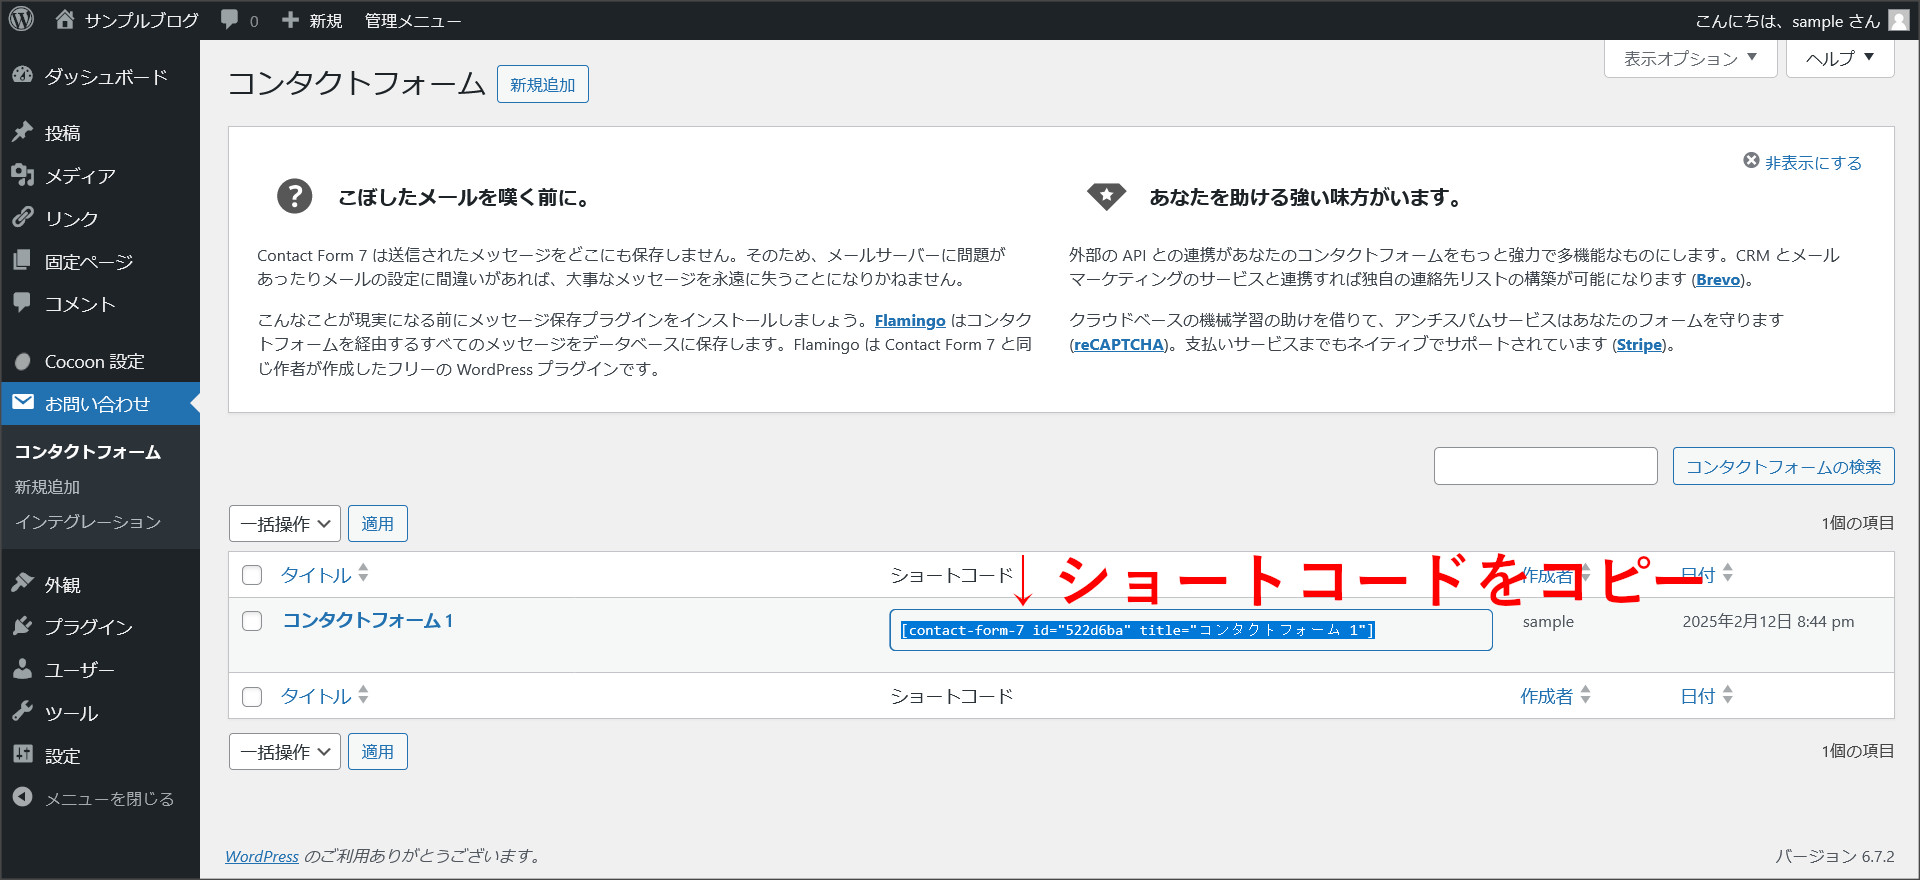
Task: Open the ヘルプ dropdown tab
Action: point(1839,58)
